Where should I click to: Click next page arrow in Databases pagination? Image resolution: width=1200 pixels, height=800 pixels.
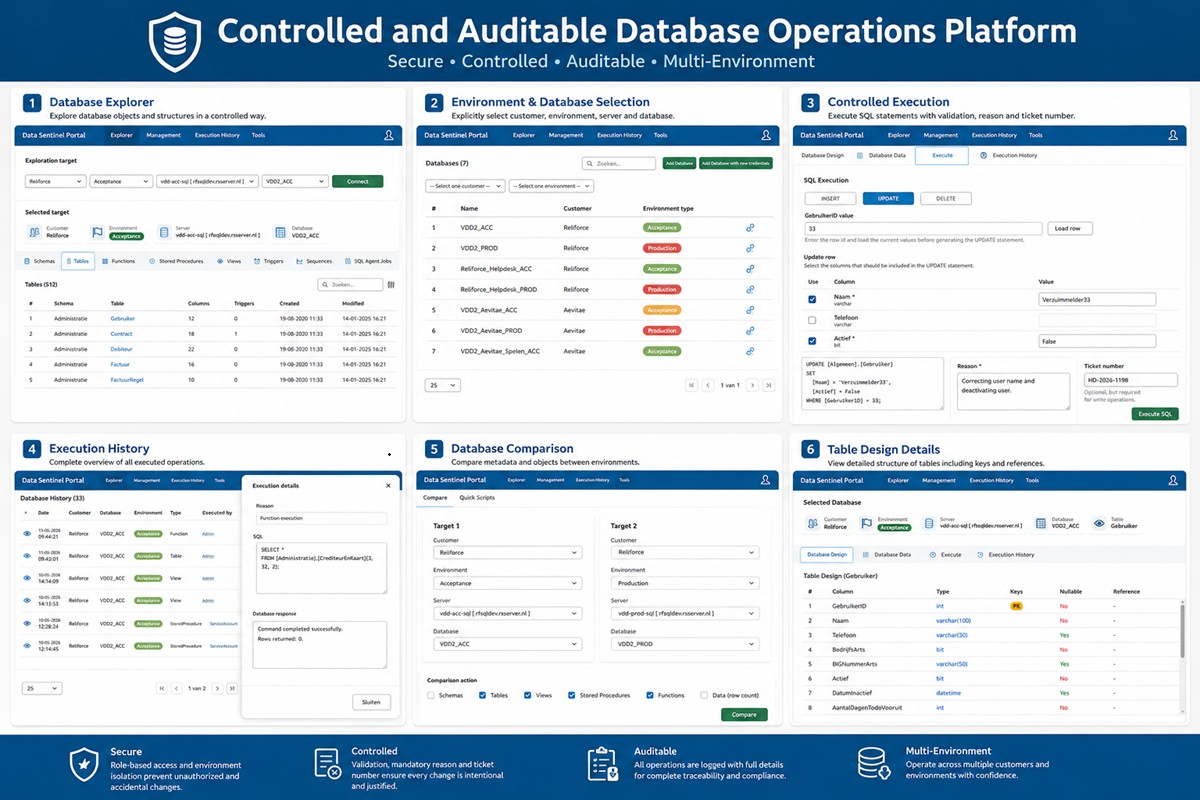[753, 385]
